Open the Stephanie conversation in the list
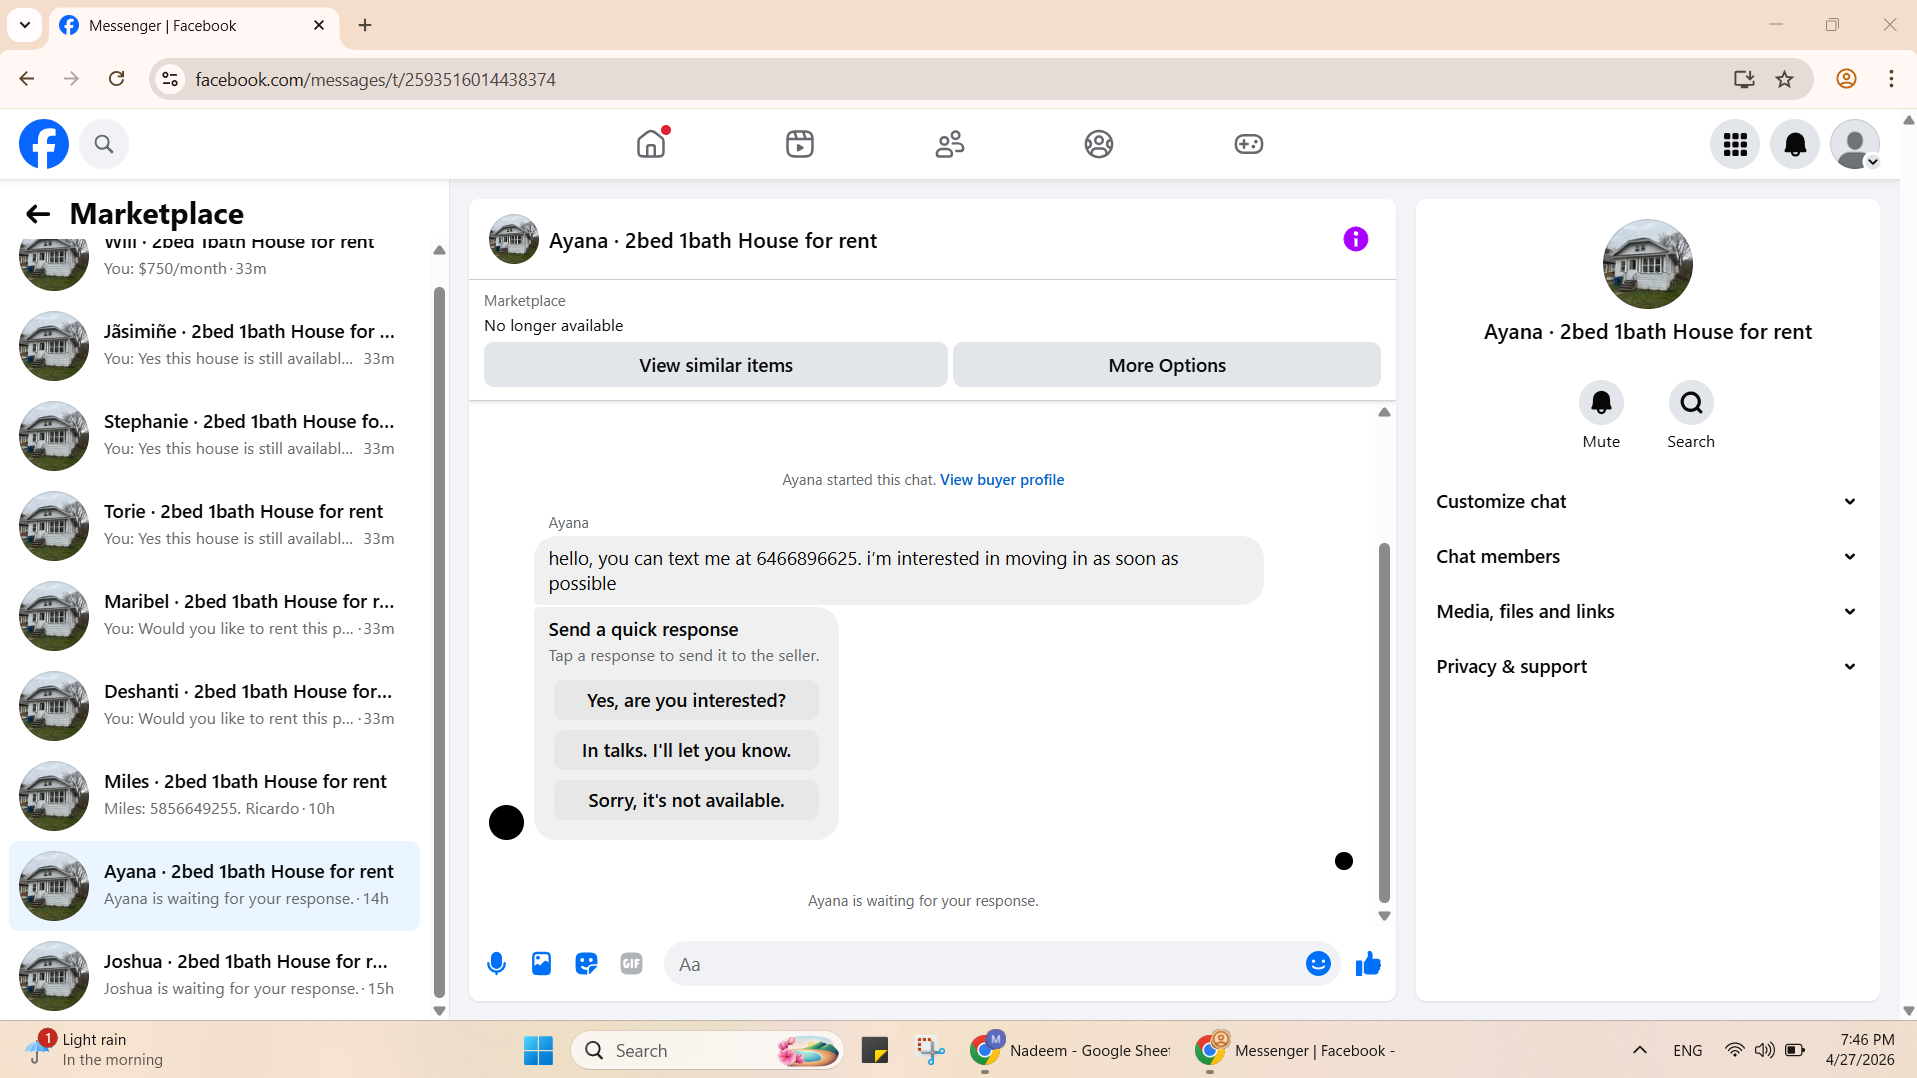The width and height of the screenshot is (1917, 1078). [x=215, y=435]
